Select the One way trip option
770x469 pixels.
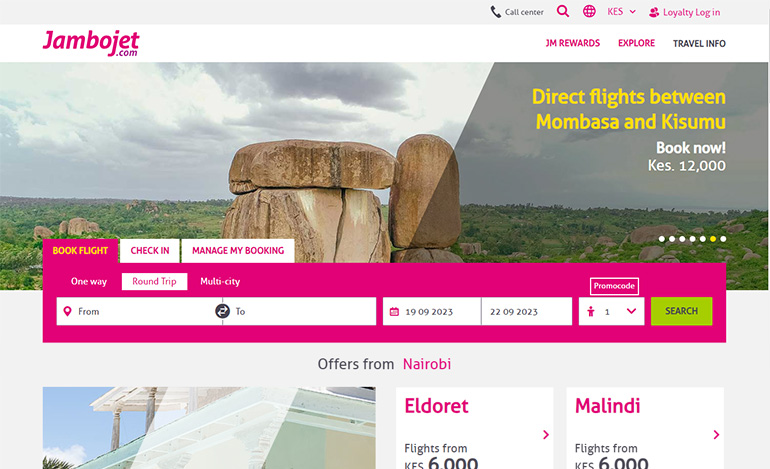[x=88, y=281]
